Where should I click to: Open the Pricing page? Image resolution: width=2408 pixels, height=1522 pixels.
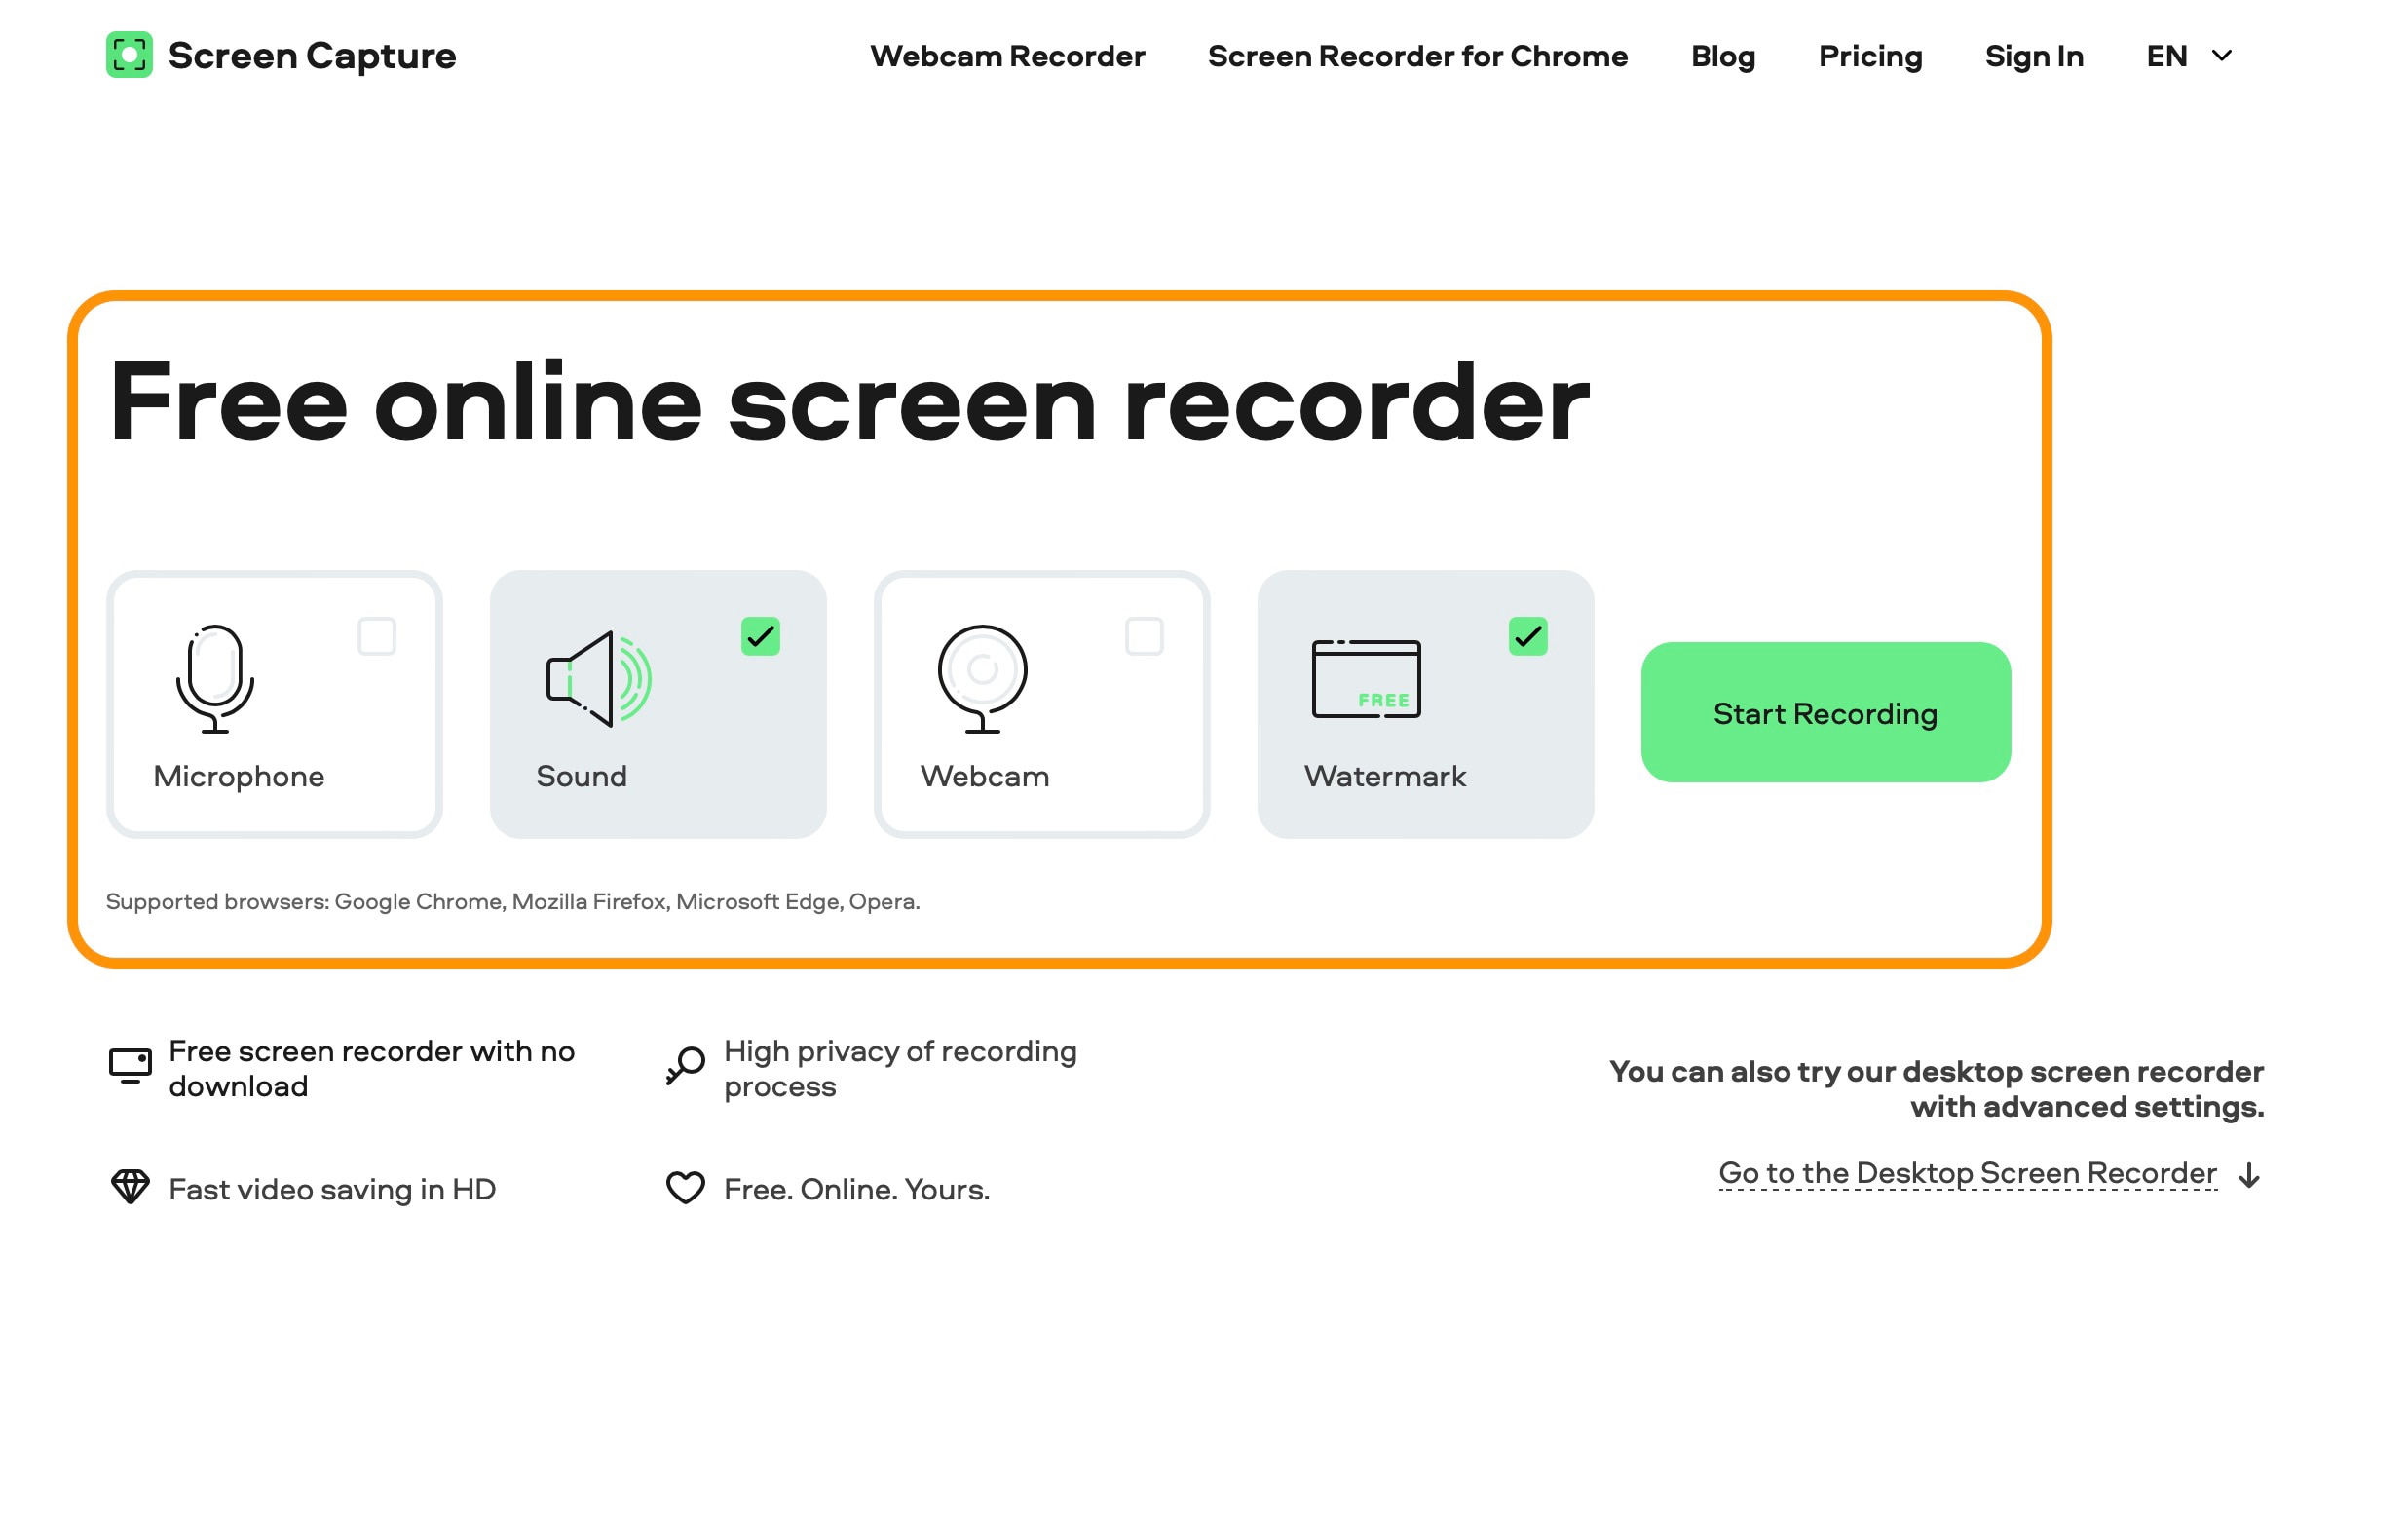[1870, 56]
